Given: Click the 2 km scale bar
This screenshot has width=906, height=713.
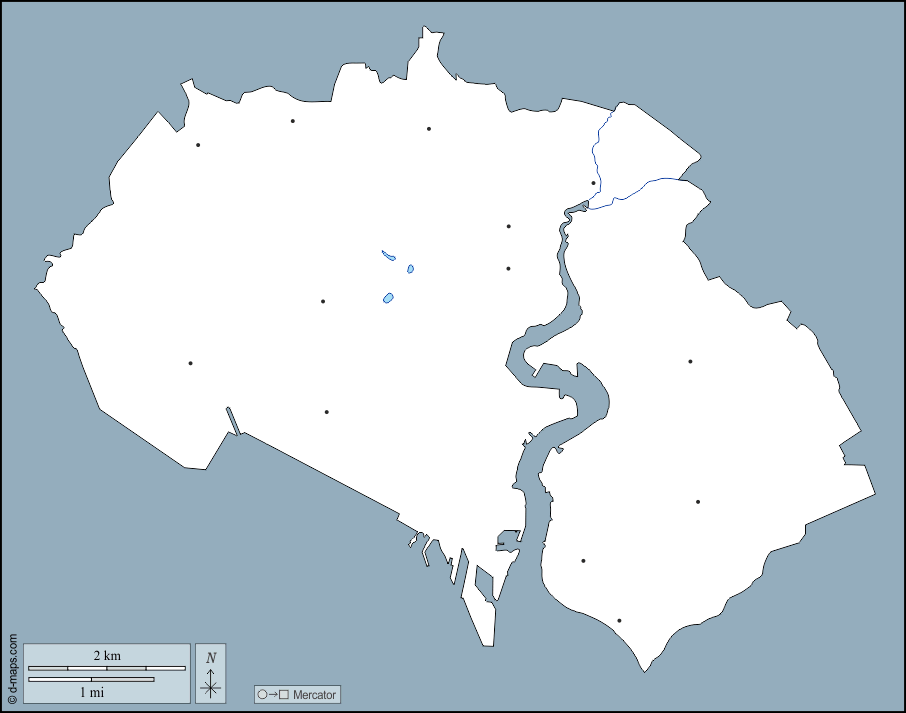Looking at the screenshot, I should click(x=106, y=667).
